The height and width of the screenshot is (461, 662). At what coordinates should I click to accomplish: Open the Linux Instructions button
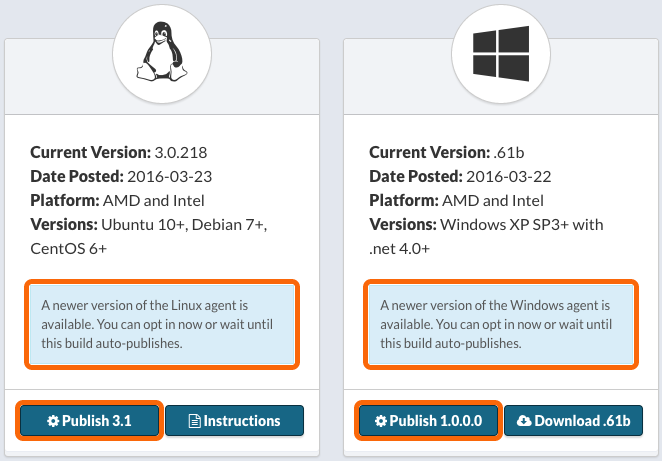pos(234,420)
